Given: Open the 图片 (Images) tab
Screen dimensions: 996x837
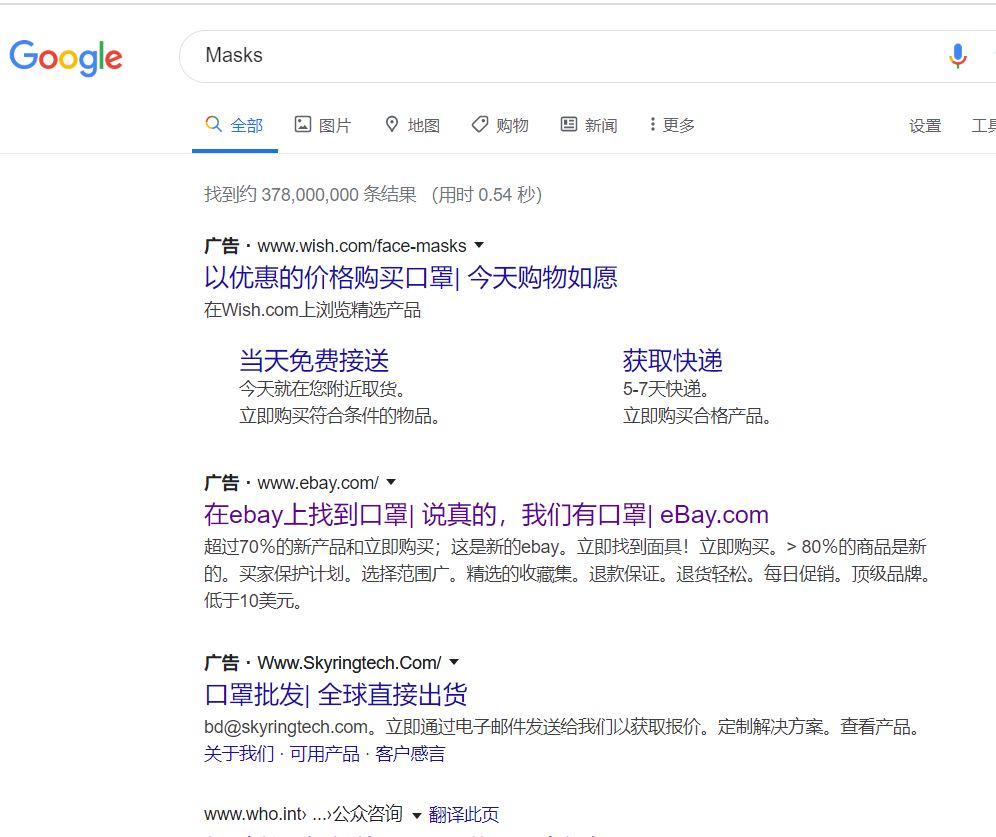Looking at the screenshot, I should (322, 125).
